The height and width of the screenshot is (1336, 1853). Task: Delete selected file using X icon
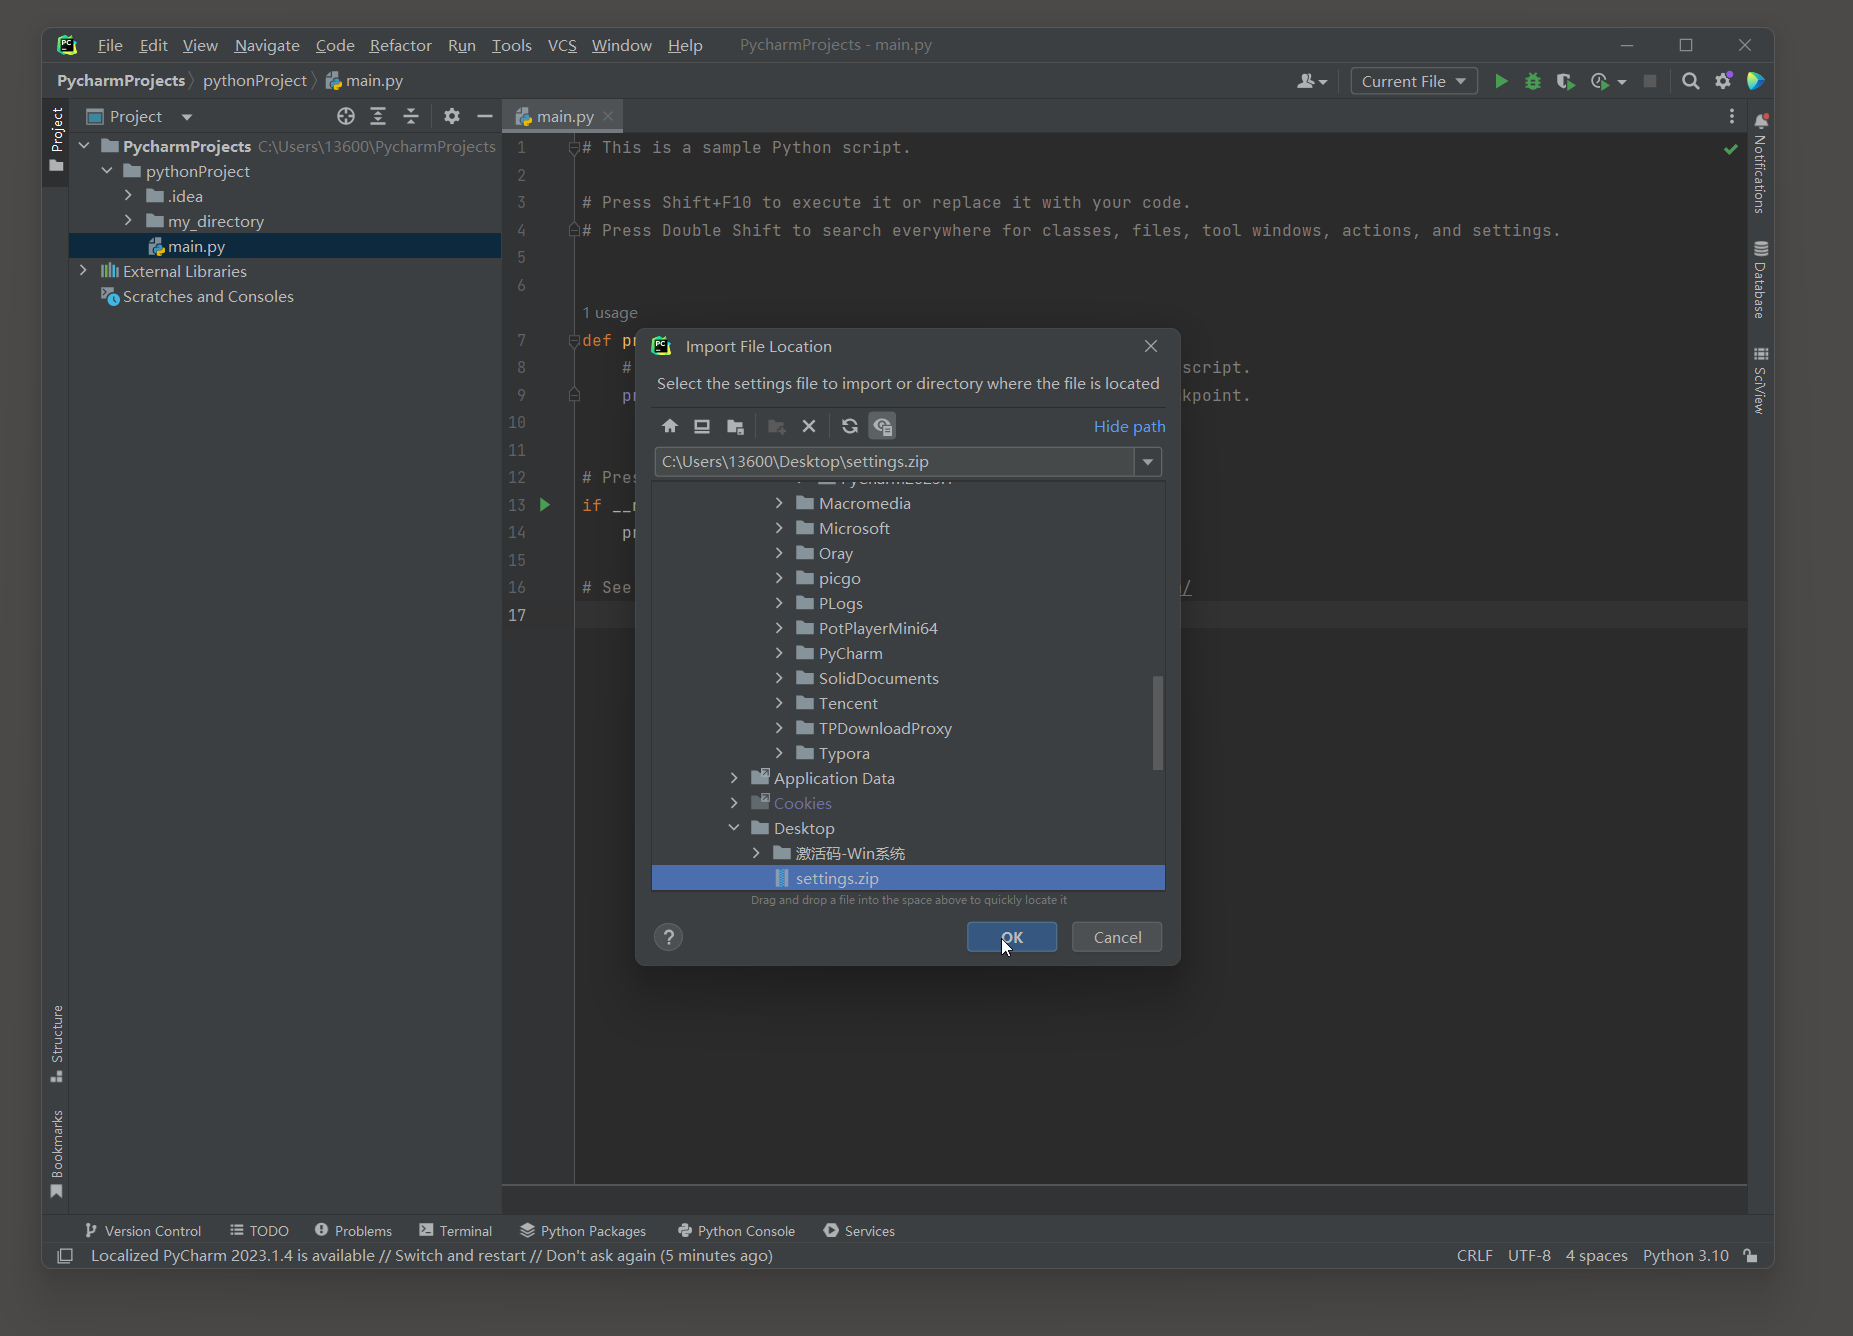809,426
